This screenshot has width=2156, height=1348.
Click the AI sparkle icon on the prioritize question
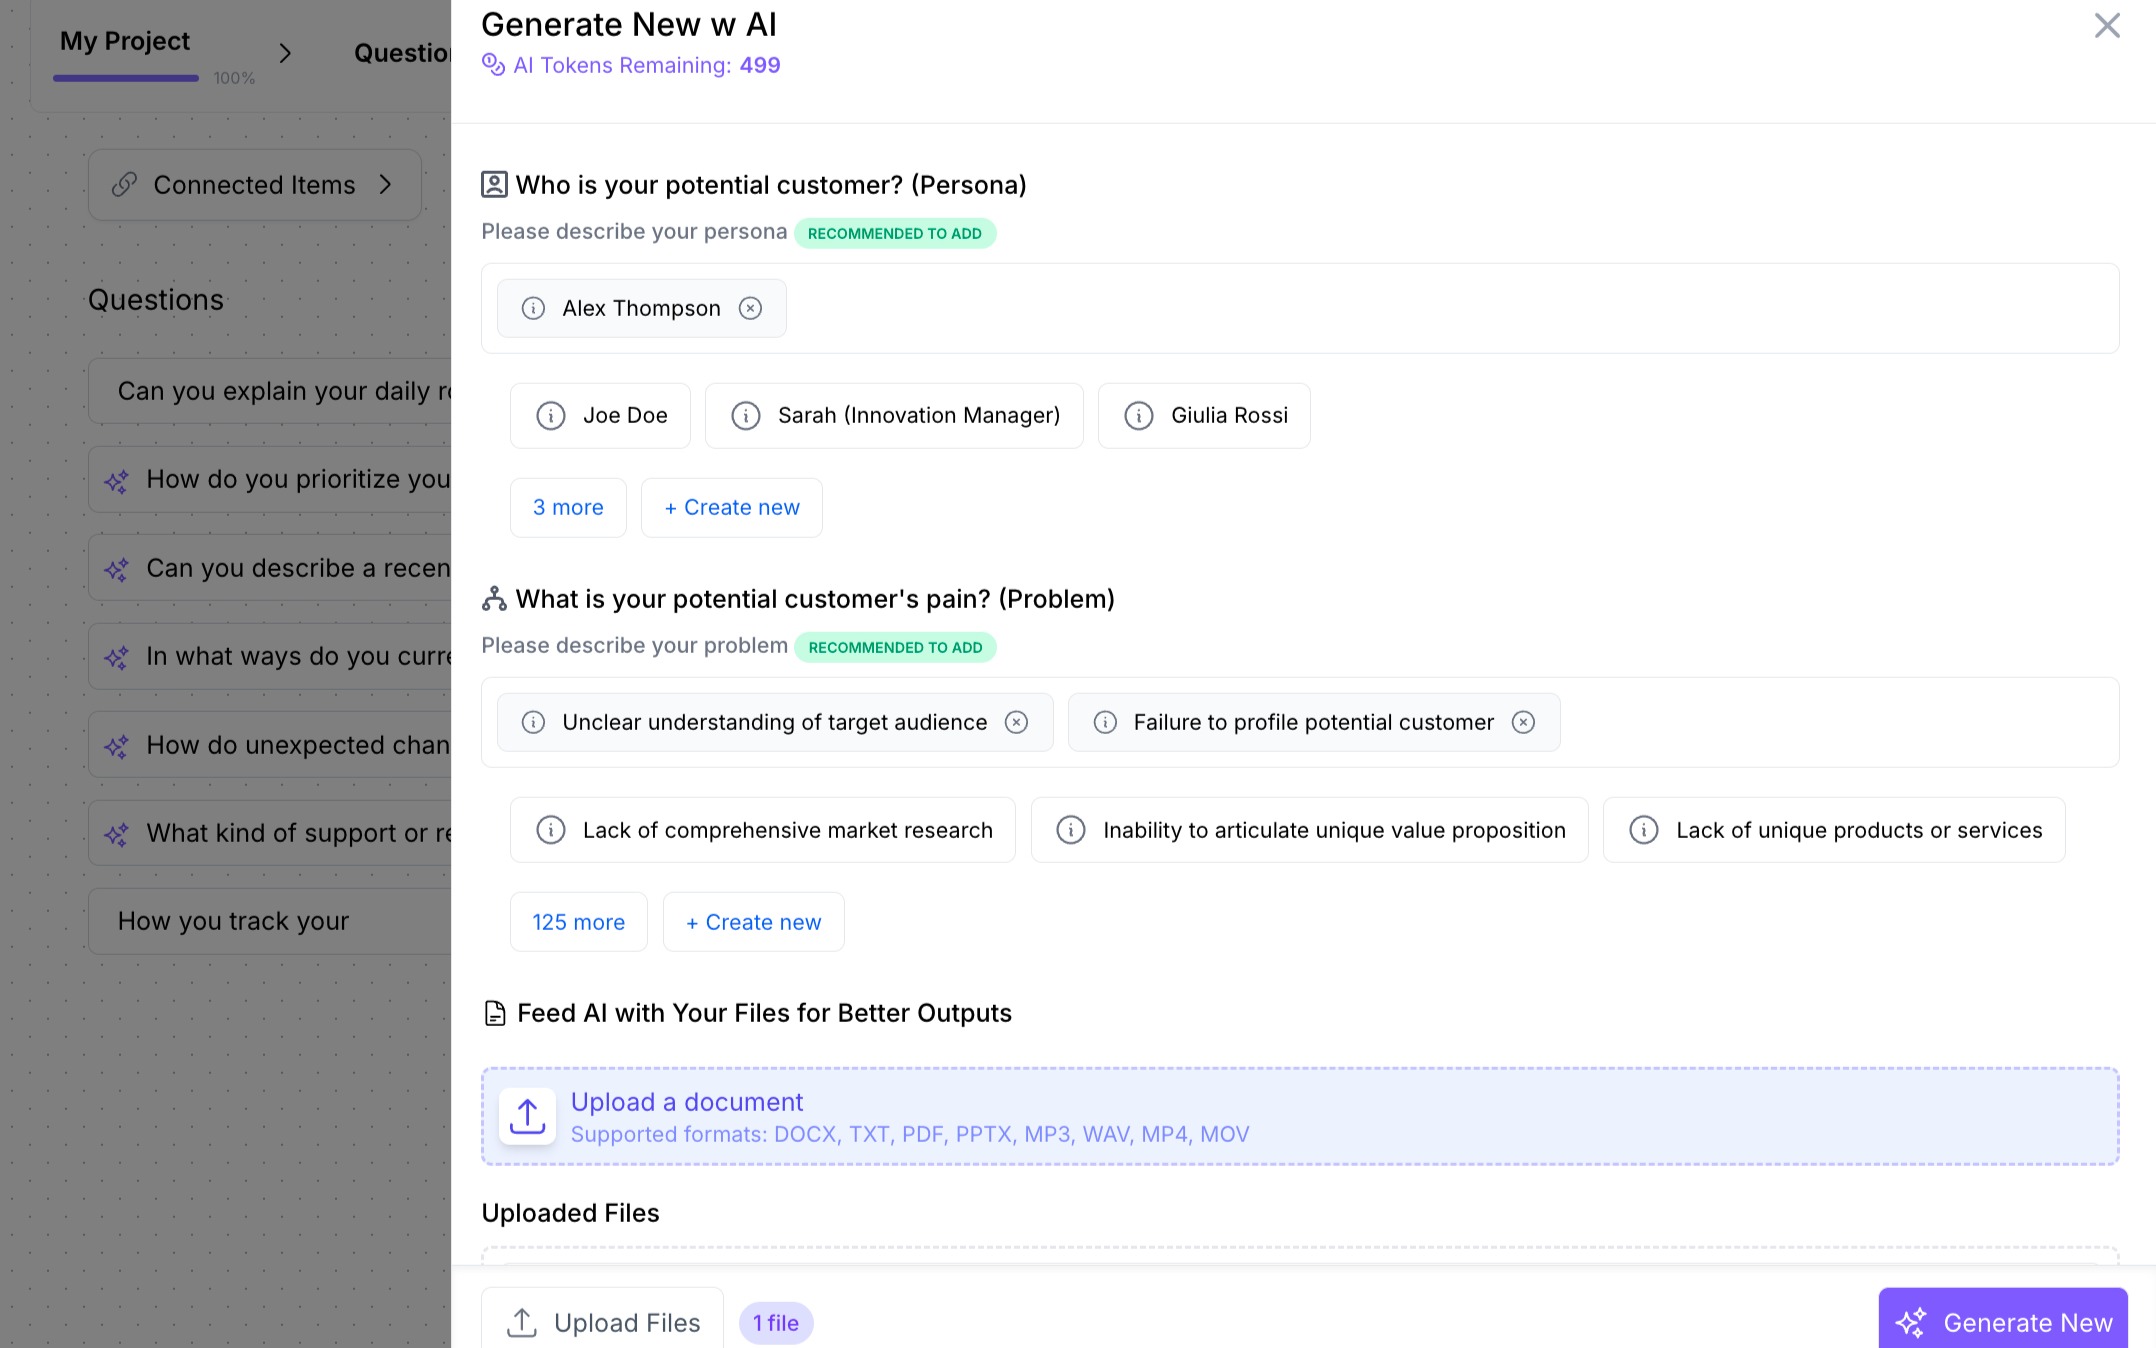[x=115, y=480]
